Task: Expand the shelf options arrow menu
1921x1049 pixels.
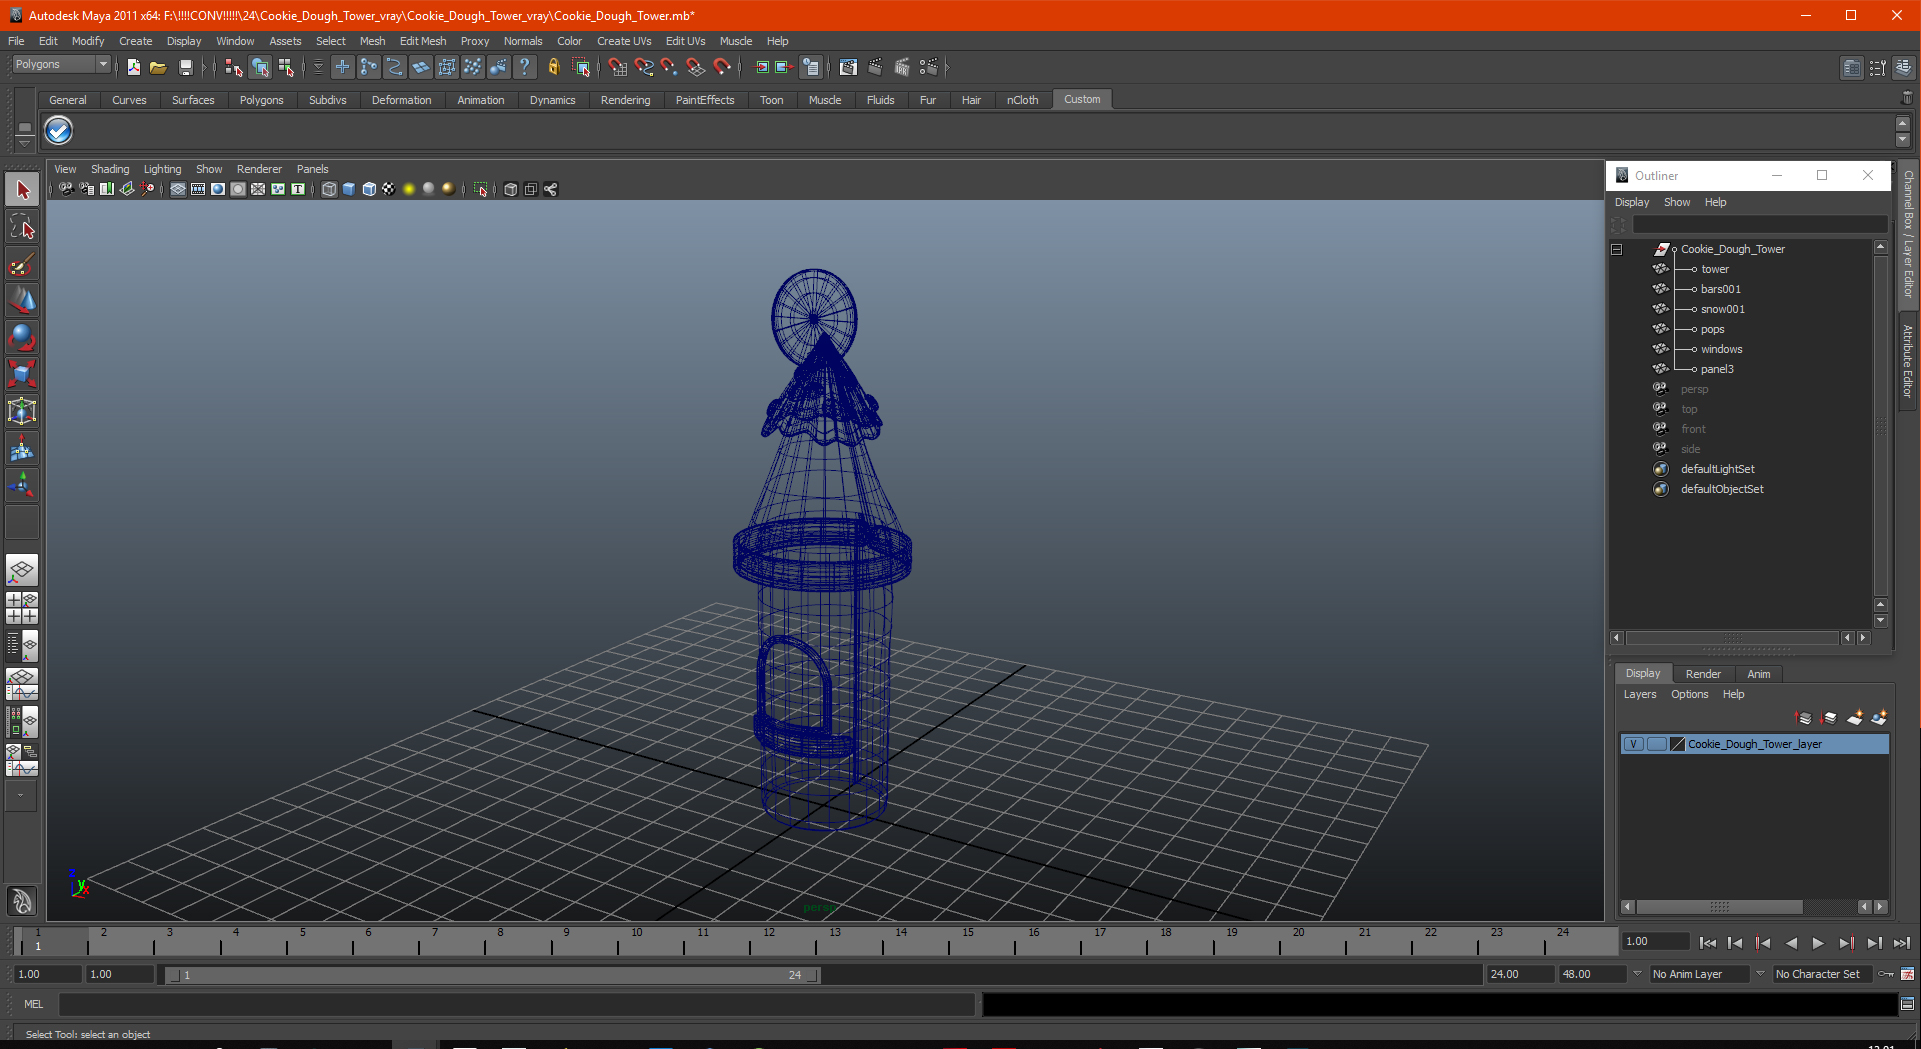Action: (x=24, y=143)
